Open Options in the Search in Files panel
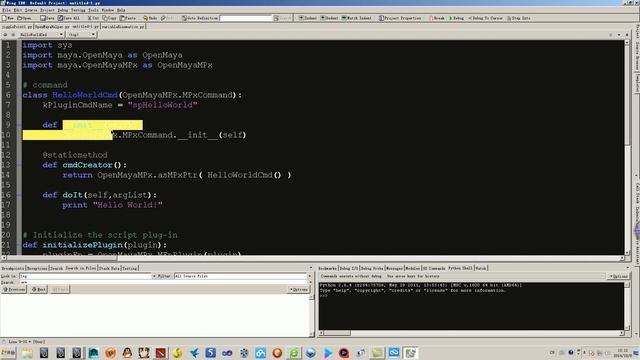 click(299, 289)
